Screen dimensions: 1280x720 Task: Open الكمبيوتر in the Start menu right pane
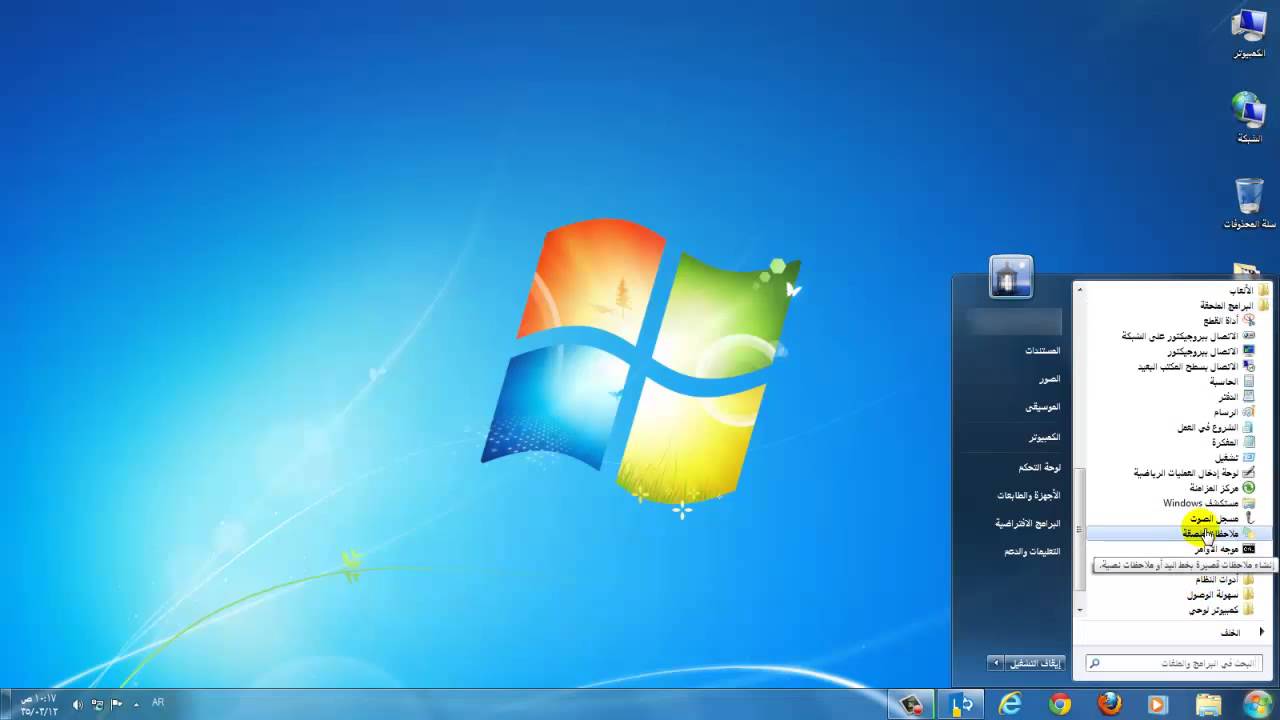pos(1045,438)
